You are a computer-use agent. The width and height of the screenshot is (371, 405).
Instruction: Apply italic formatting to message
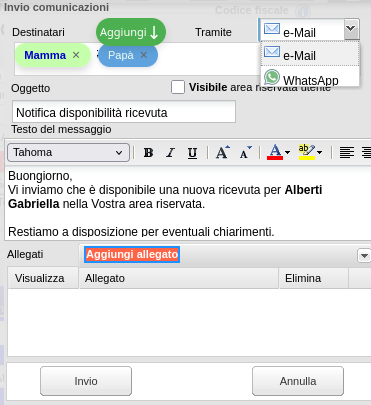click(x=170, y=153)
